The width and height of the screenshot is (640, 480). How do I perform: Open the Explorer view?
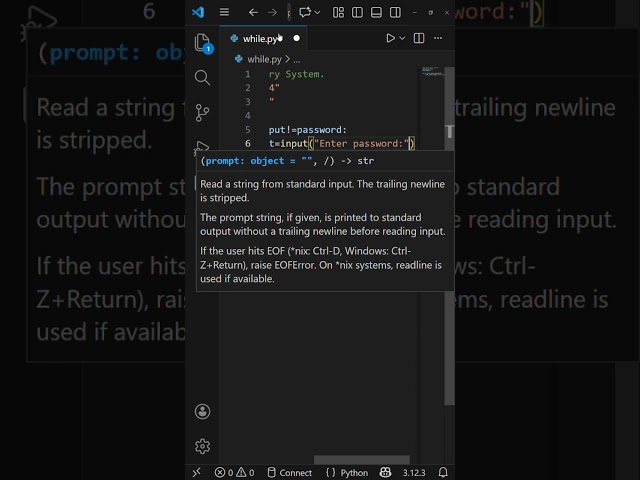203,43
